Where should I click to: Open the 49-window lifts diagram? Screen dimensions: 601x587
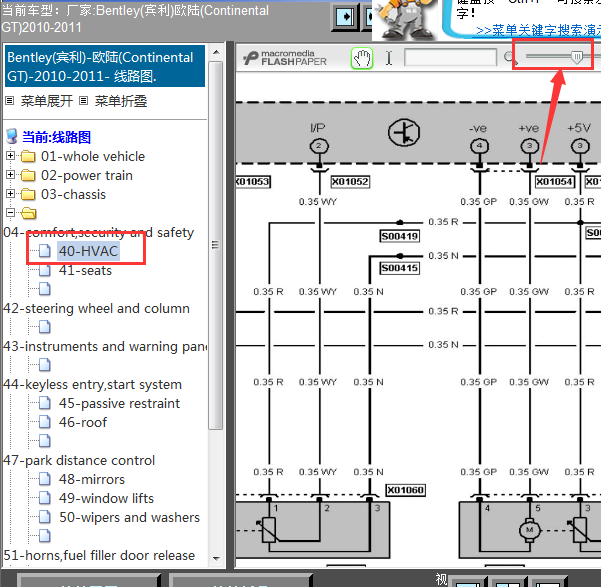[106, 498]
